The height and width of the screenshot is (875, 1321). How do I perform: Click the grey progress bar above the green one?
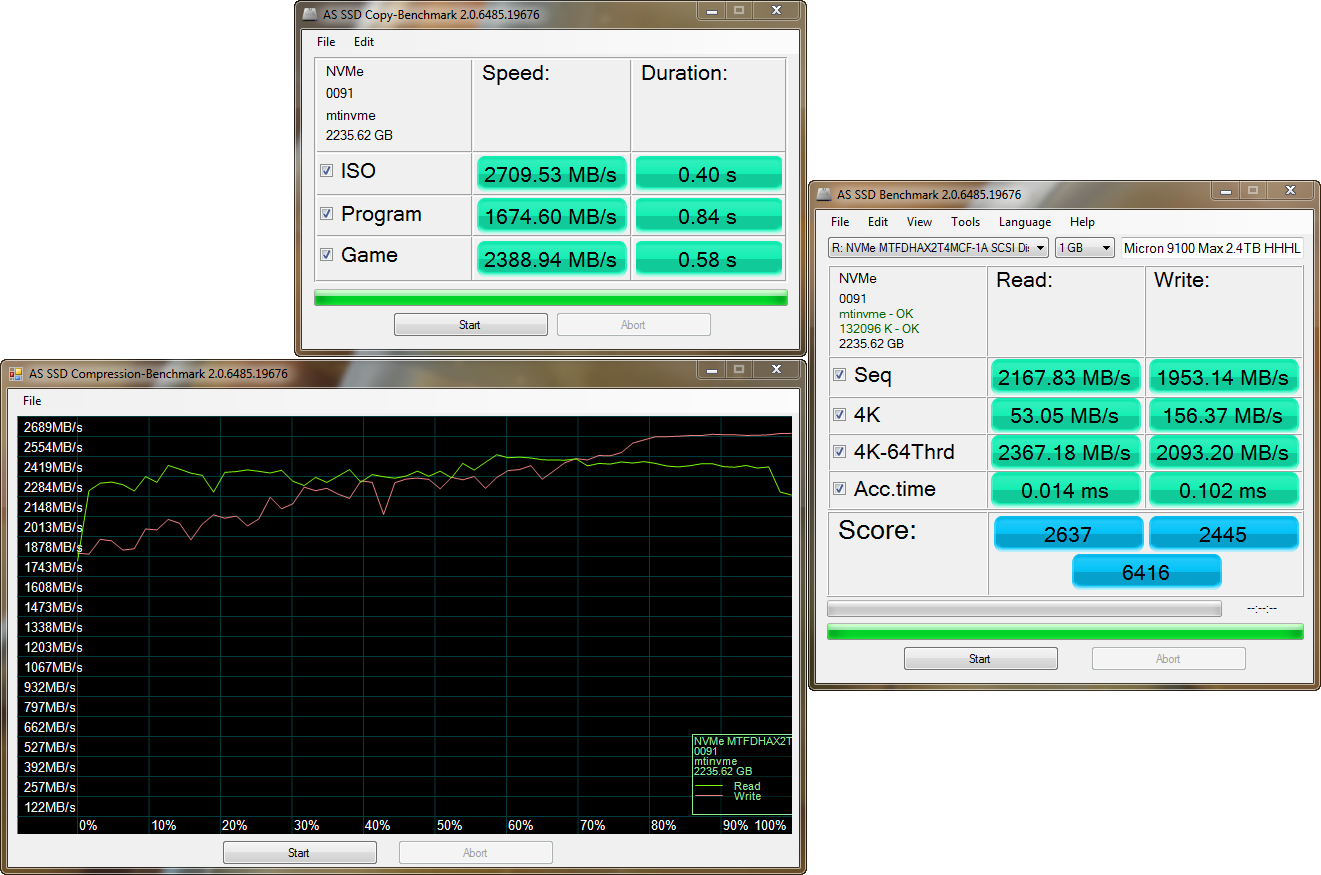[1024, 608]
